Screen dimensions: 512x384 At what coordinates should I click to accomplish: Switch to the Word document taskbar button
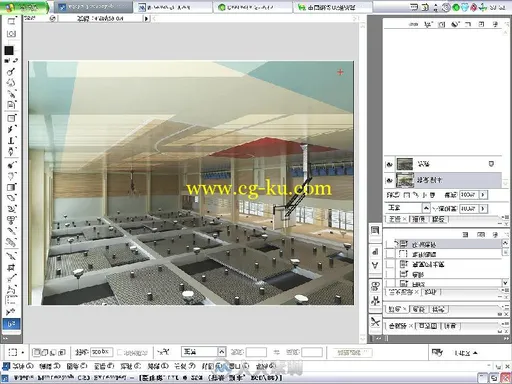(x=172, y=7)
